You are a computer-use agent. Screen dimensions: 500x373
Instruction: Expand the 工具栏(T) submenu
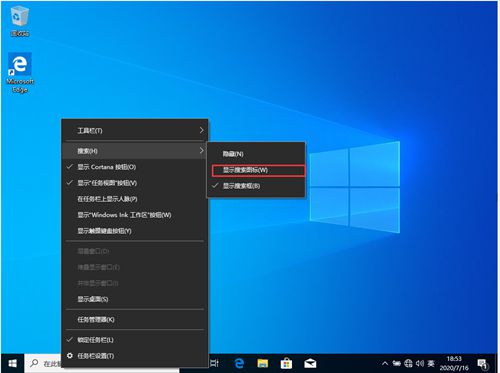click(x=135, y=130)
